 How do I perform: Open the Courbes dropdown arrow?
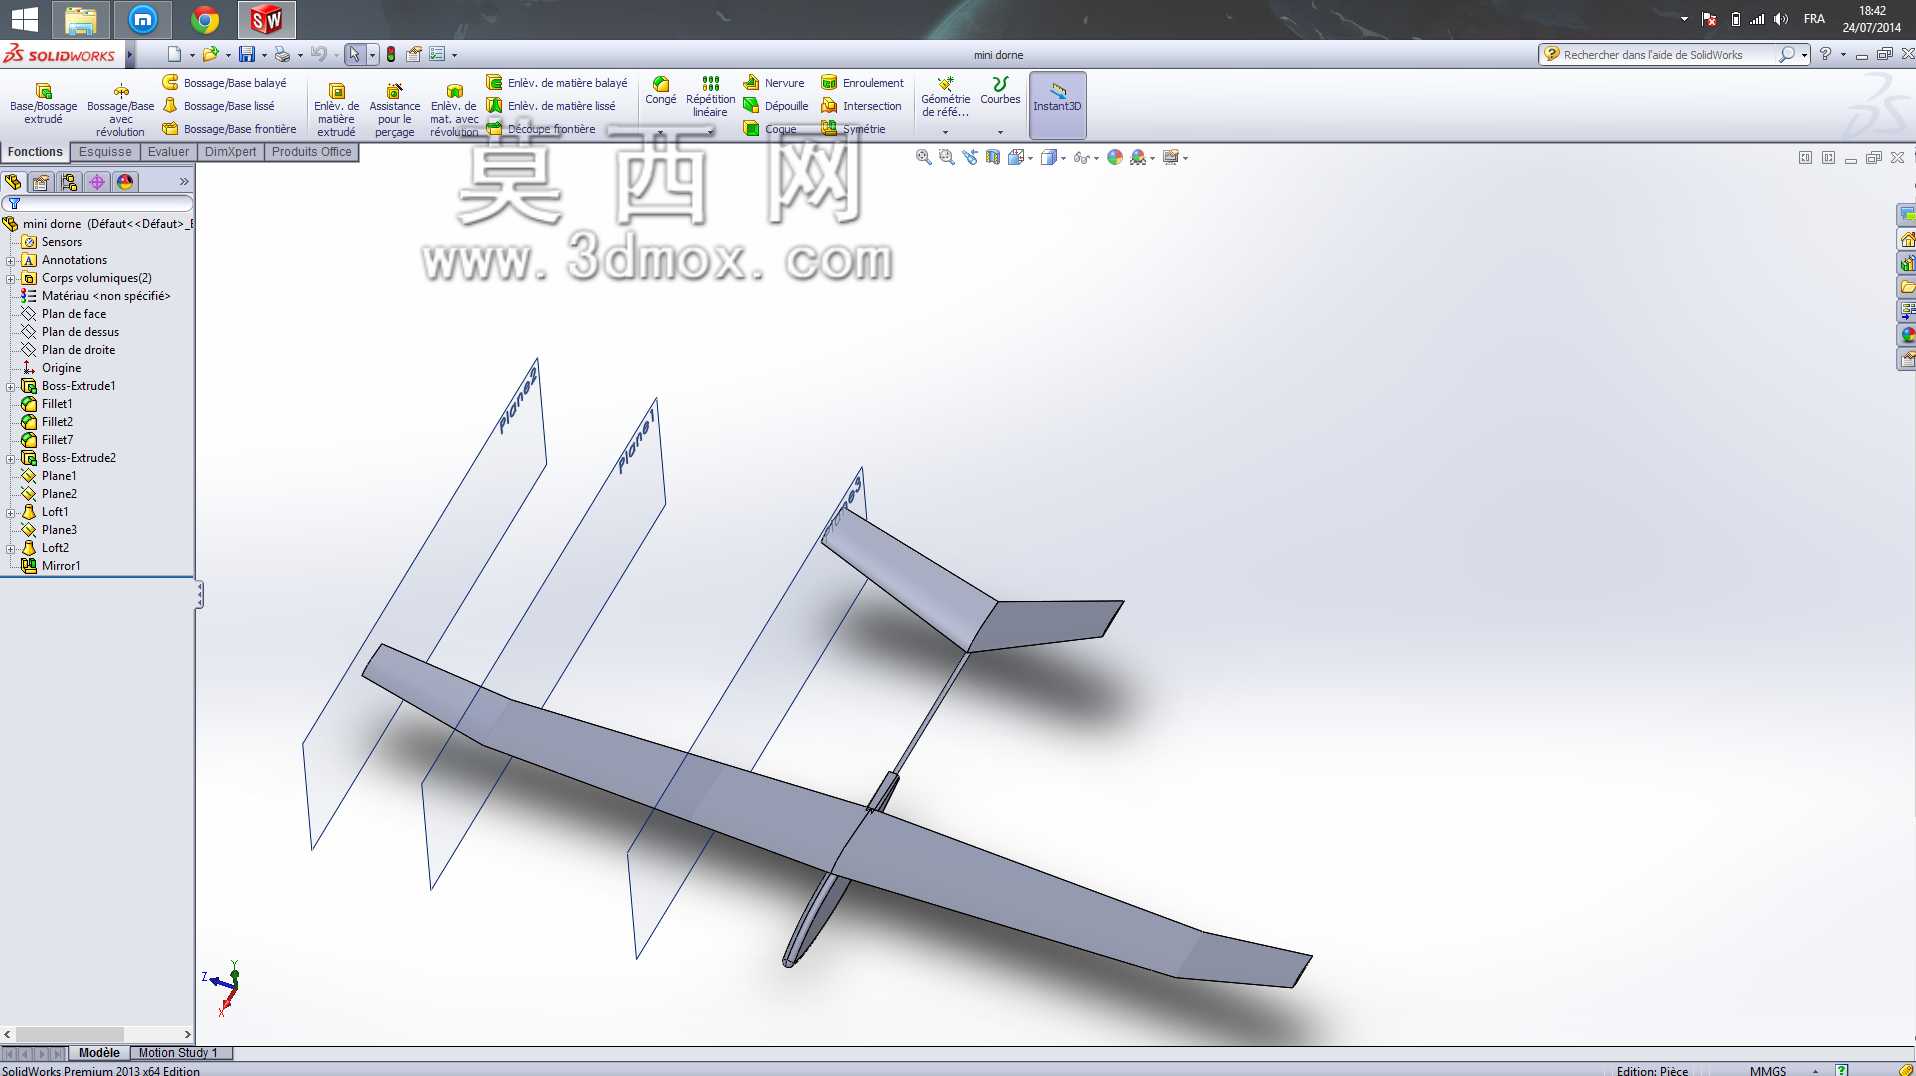tap(1000, 132)
